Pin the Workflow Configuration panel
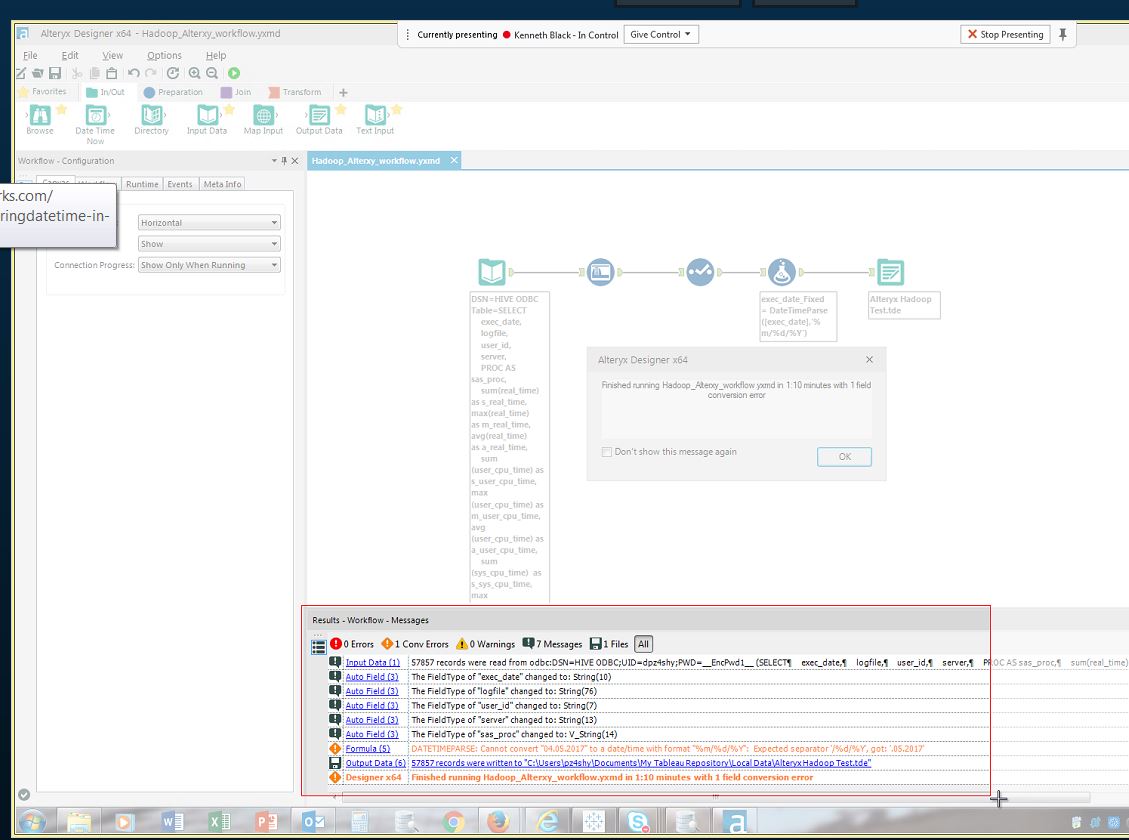Viewport: 1129px width, 840px height. pos(284,161)
